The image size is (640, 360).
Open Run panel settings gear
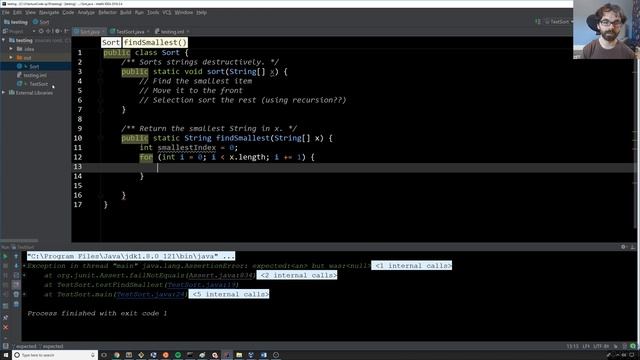623,247
